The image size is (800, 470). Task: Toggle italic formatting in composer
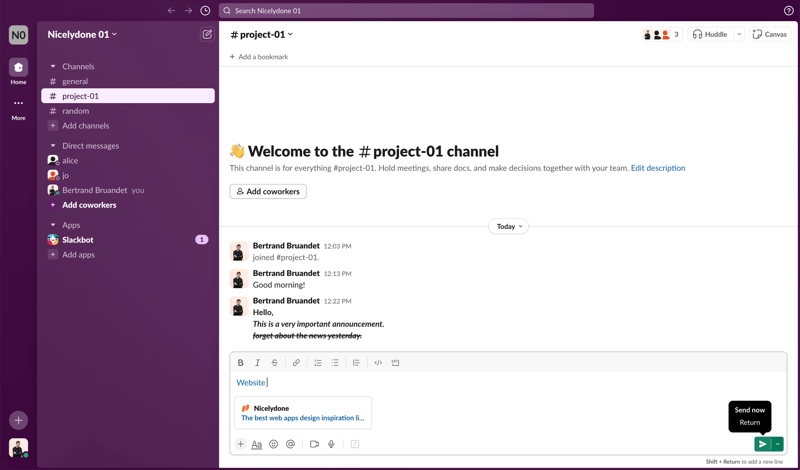[x=257, y=363]
